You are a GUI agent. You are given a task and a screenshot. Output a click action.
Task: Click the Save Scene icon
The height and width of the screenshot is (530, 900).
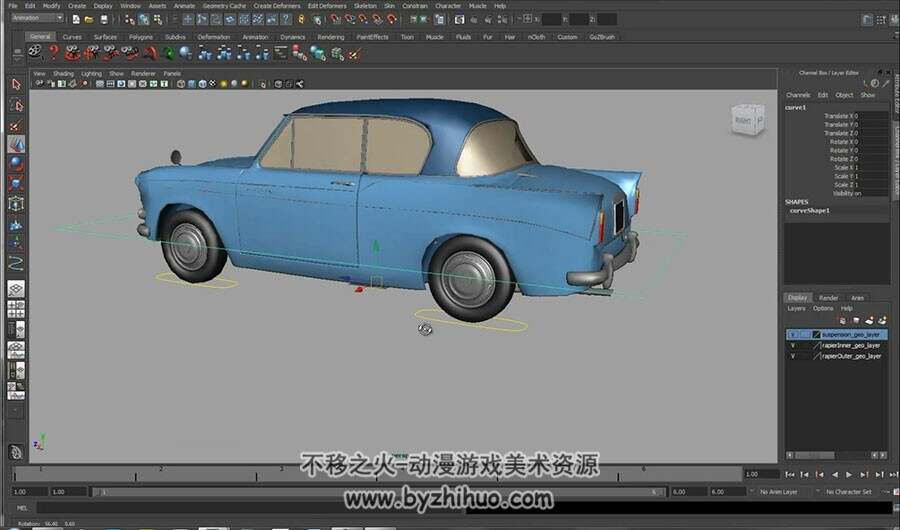(x=104, y=20)
